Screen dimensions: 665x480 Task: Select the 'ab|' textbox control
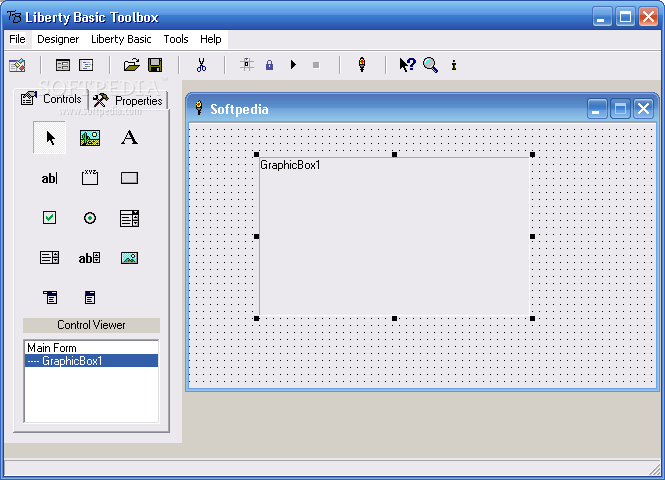(49, 178)
